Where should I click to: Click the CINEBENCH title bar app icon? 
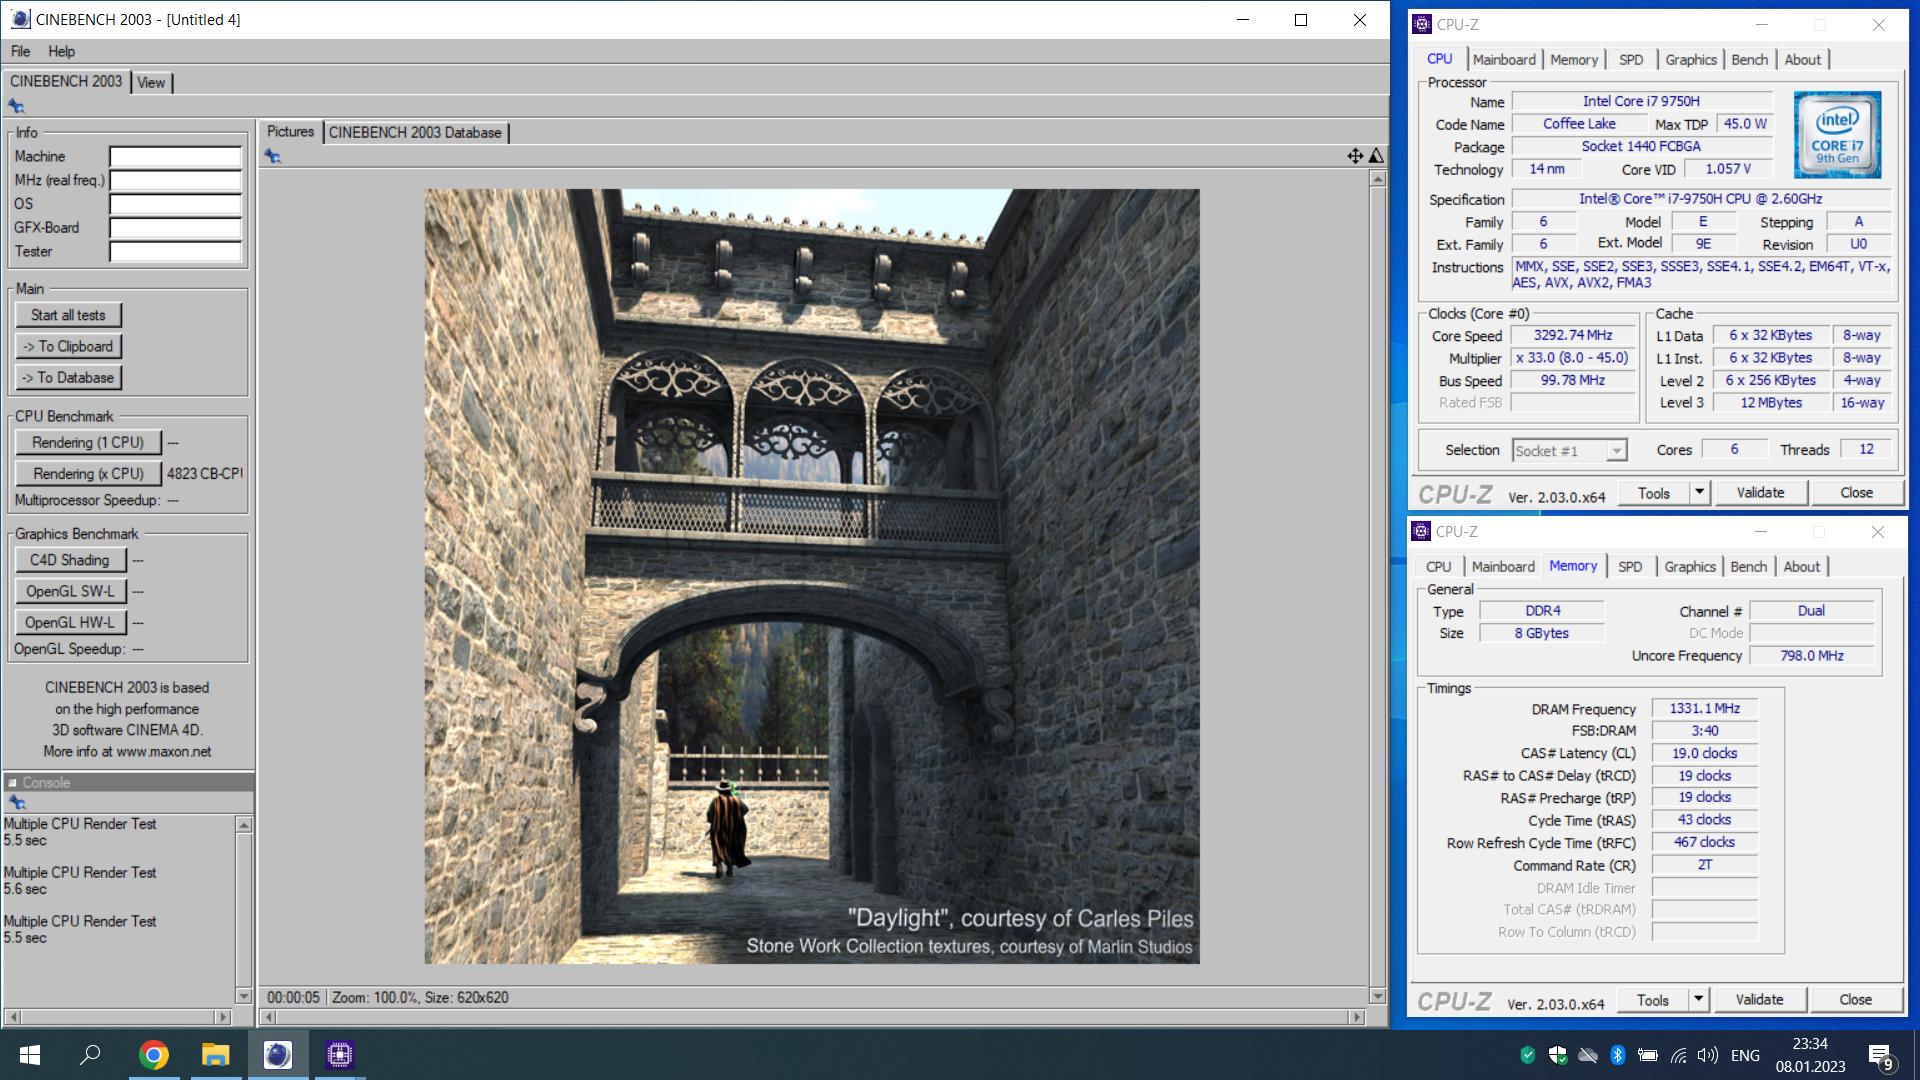21,19
